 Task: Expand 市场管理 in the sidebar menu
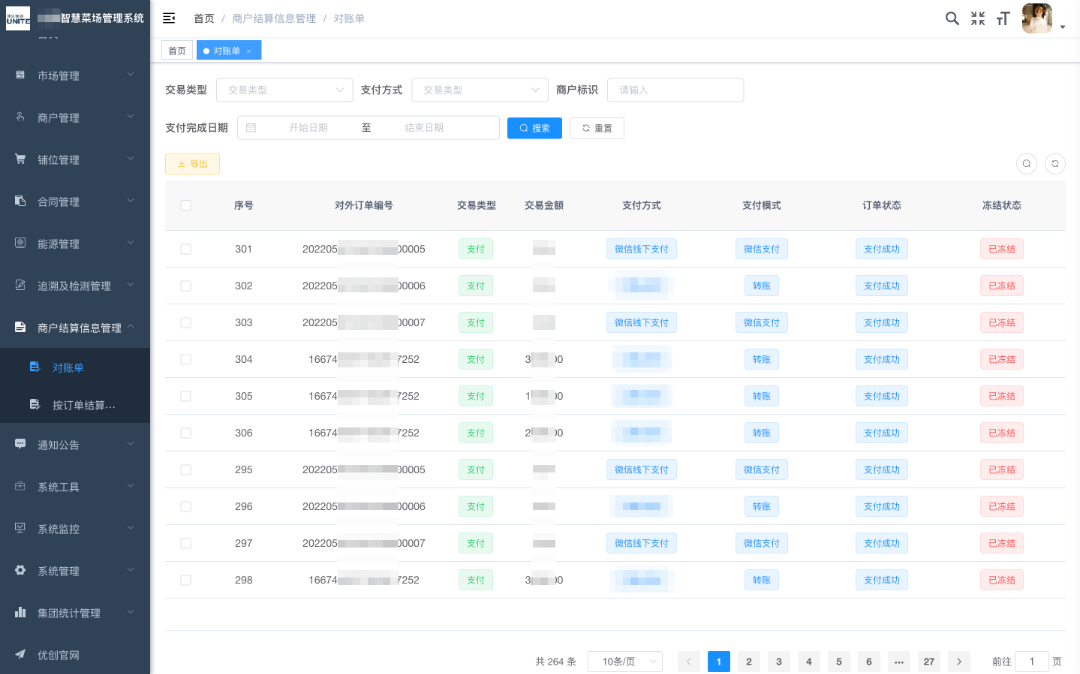75,75
